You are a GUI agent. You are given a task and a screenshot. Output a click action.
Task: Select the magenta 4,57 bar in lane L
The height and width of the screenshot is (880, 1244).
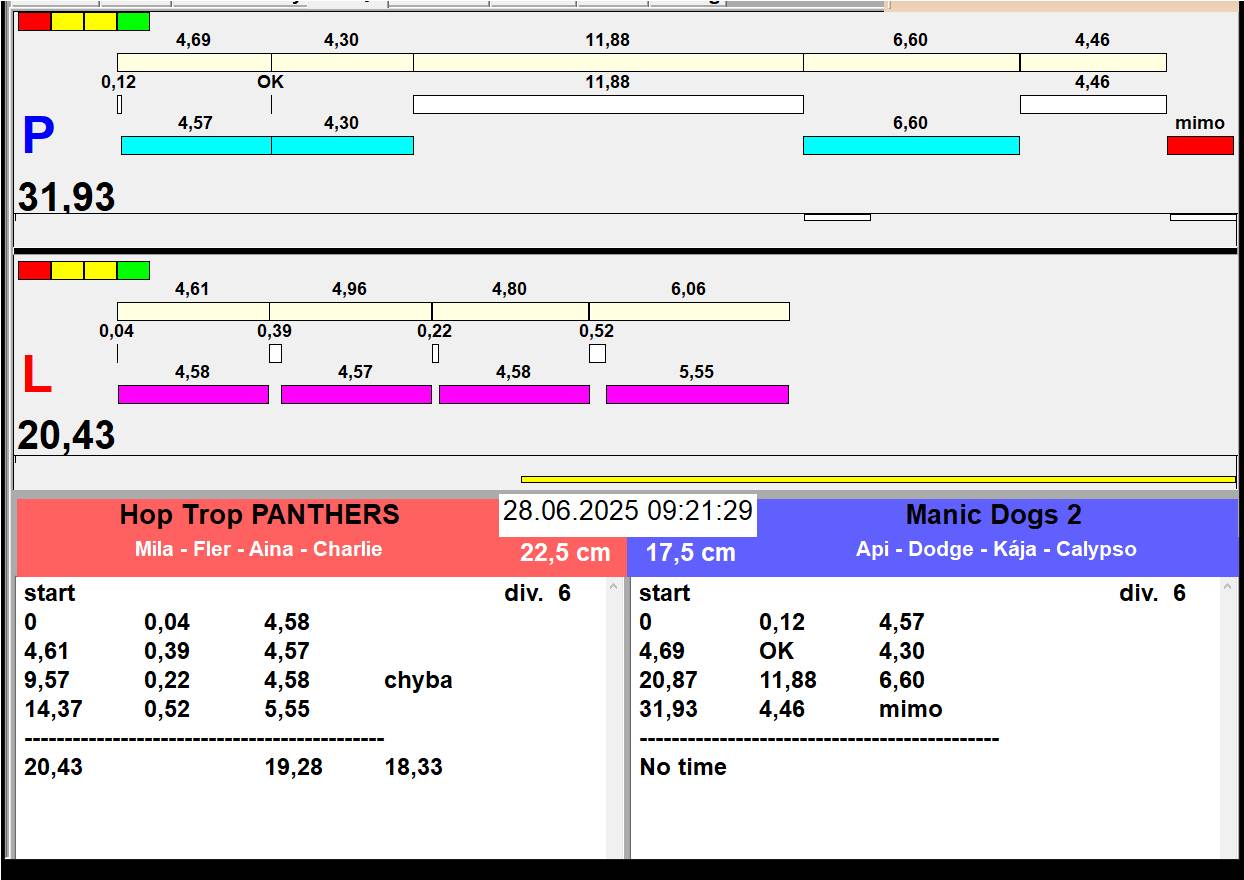click(356, 394)
